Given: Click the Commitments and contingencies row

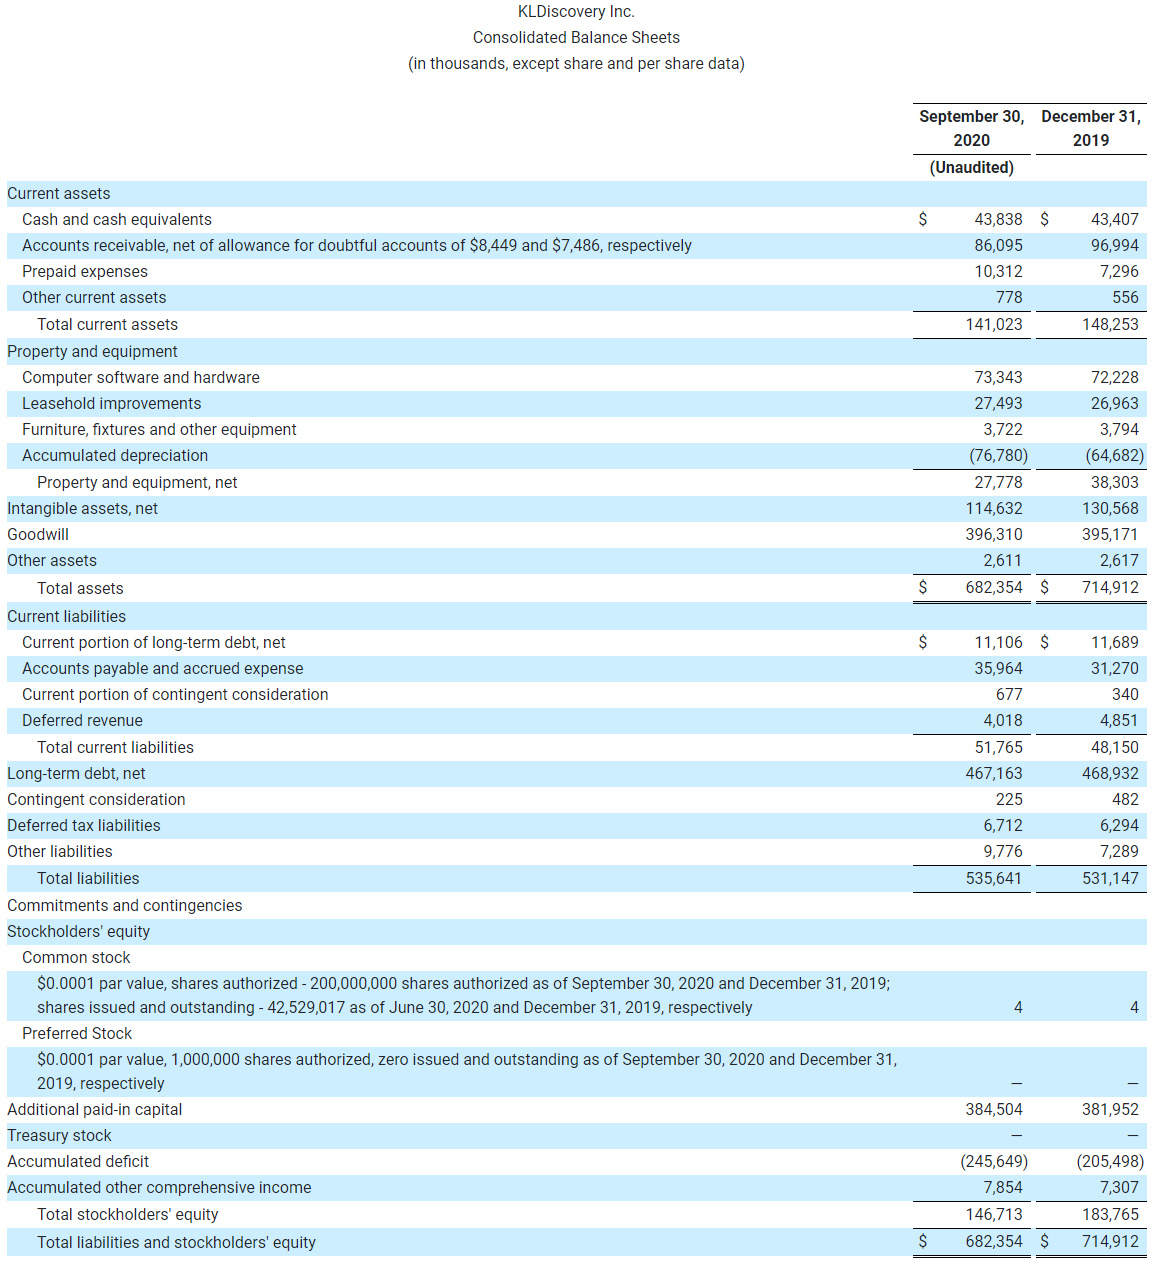Looking at the screenshot, I should point(124,905).
